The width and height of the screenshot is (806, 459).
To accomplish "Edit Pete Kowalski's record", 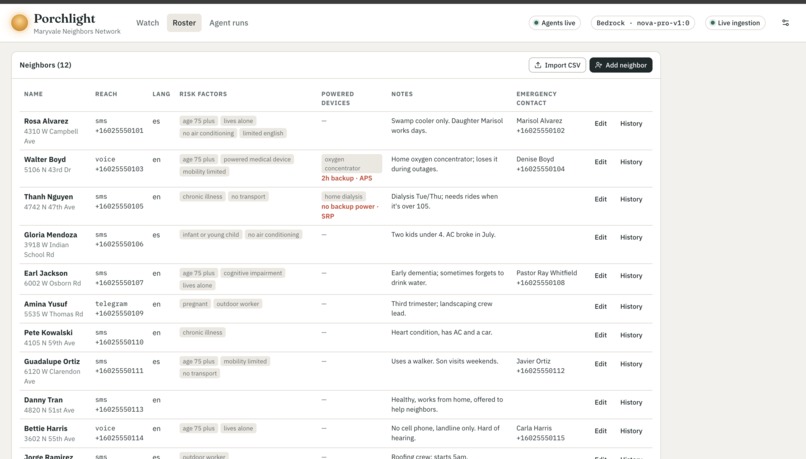I will [x=600, y=335].
